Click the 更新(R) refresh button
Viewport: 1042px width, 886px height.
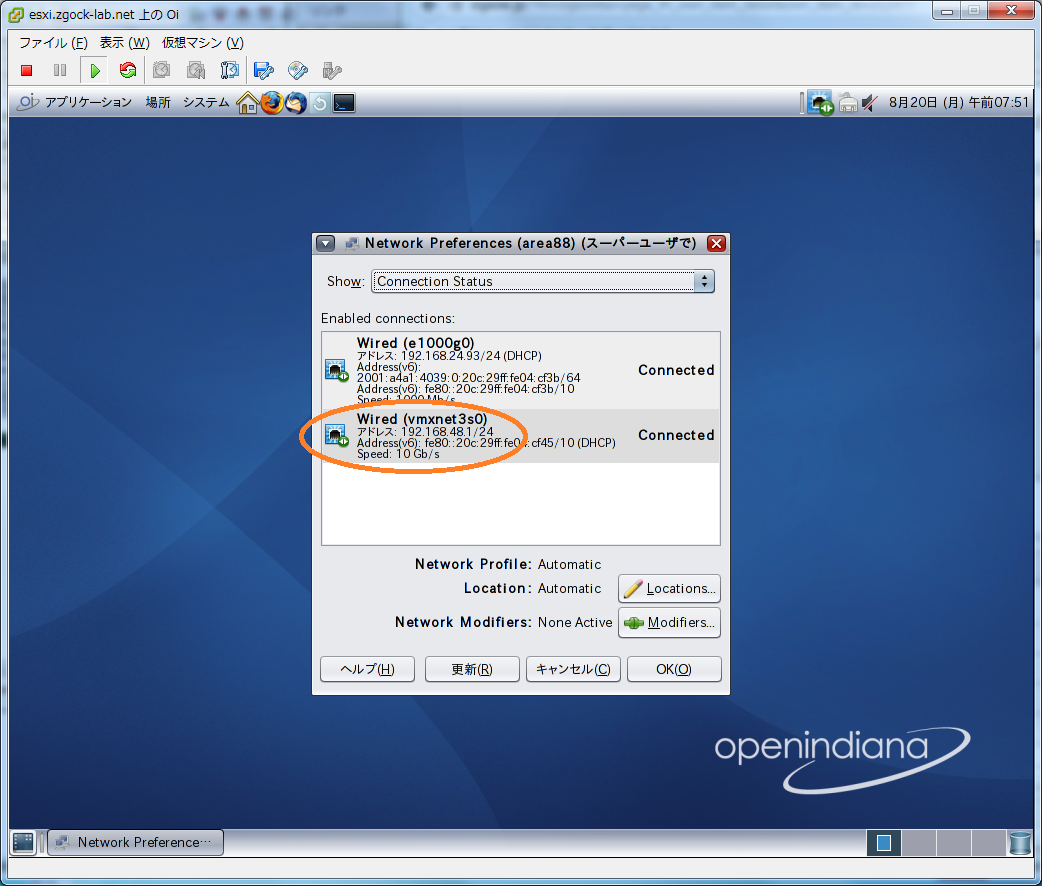472,669
